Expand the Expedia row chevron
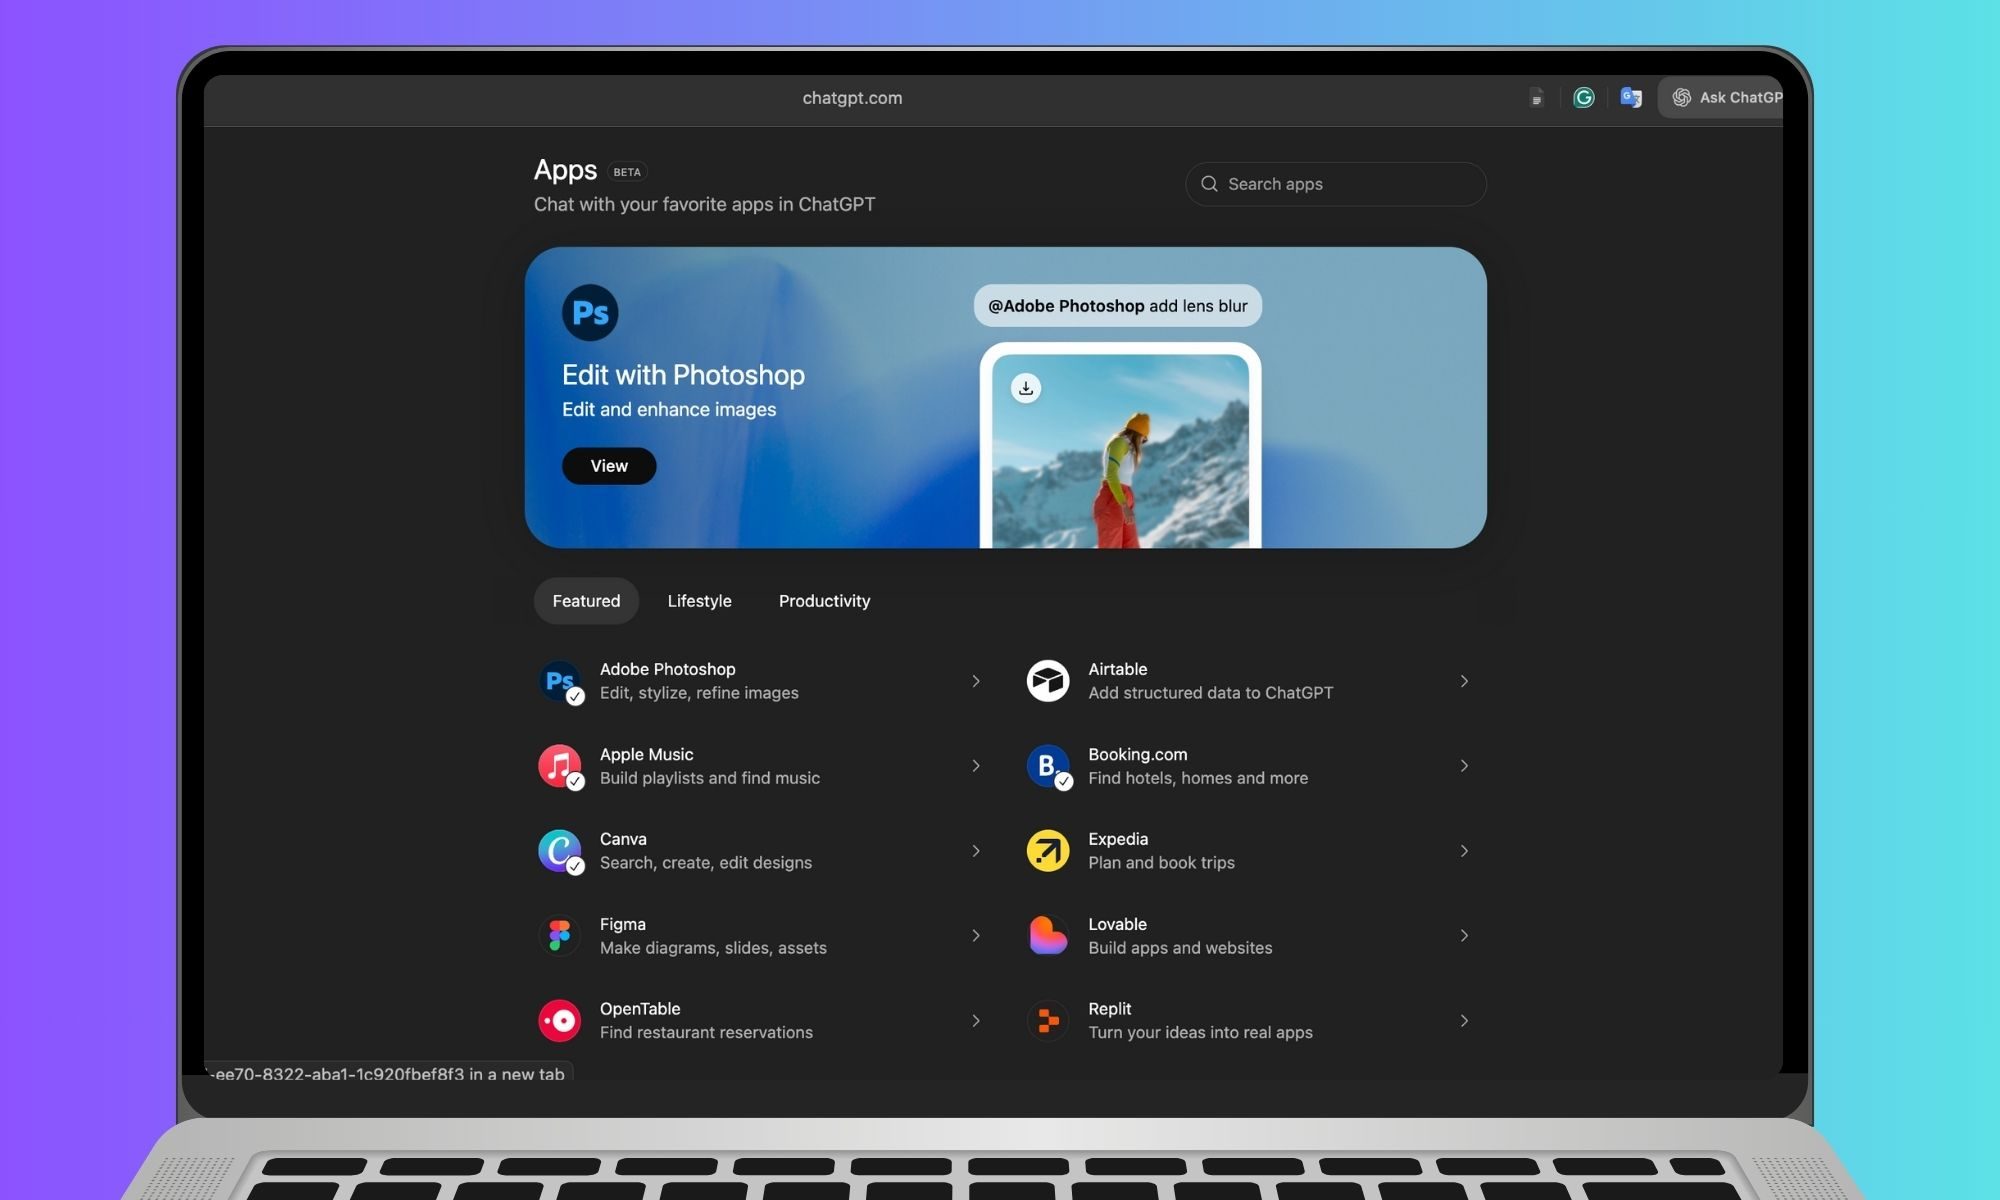Viewport: 2000px width, 1200px height. click(1464, 850)
